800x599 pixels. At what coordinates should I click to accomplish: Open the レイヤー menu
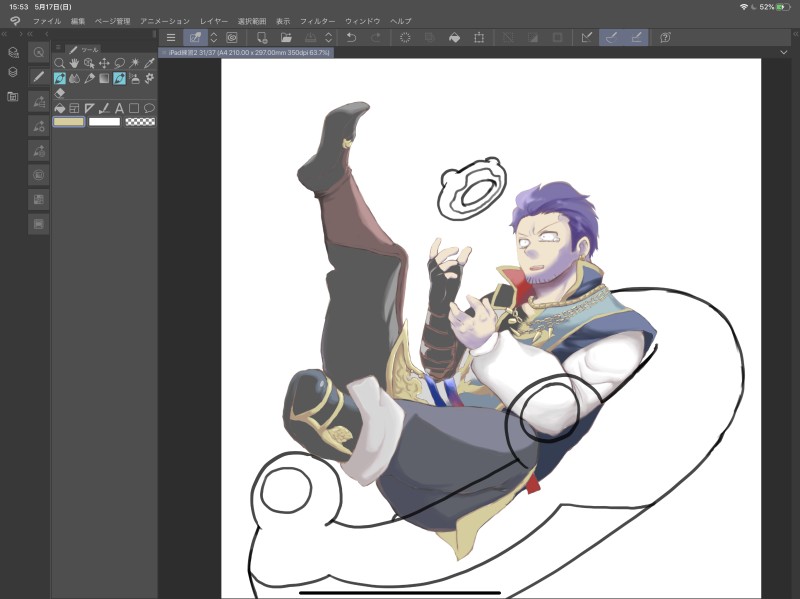pos(214,21)
